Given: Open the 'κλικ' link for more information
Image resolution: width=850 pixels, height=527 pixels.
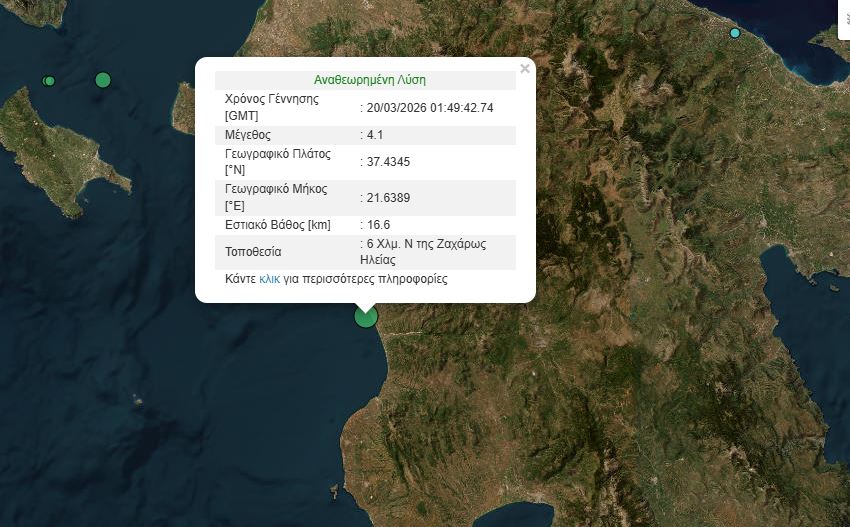Looking at the screenshot, I should tap(270, 279).
